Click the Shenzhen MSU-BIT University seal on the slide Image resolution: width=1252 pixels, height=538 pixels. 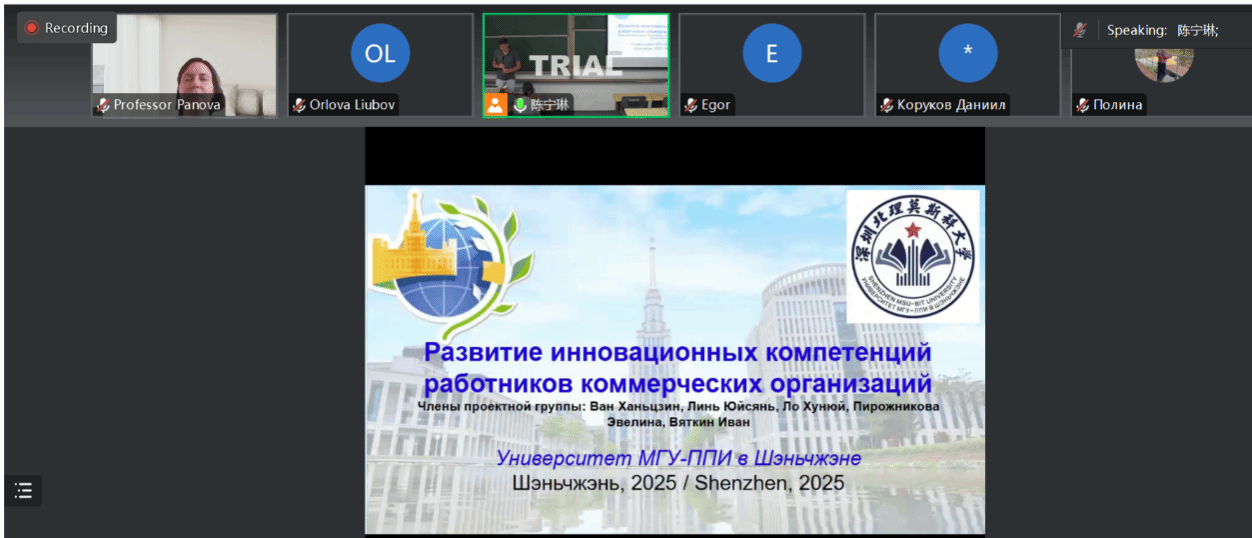912,256
